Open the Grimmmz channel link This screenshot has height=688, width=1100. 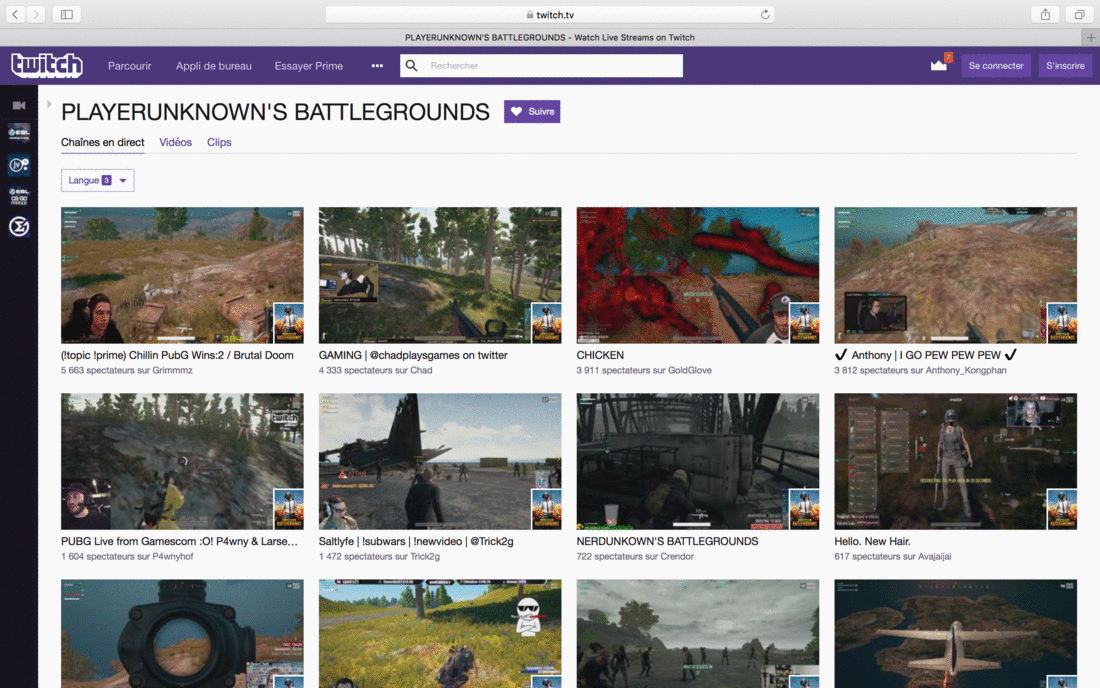point(172,370)
